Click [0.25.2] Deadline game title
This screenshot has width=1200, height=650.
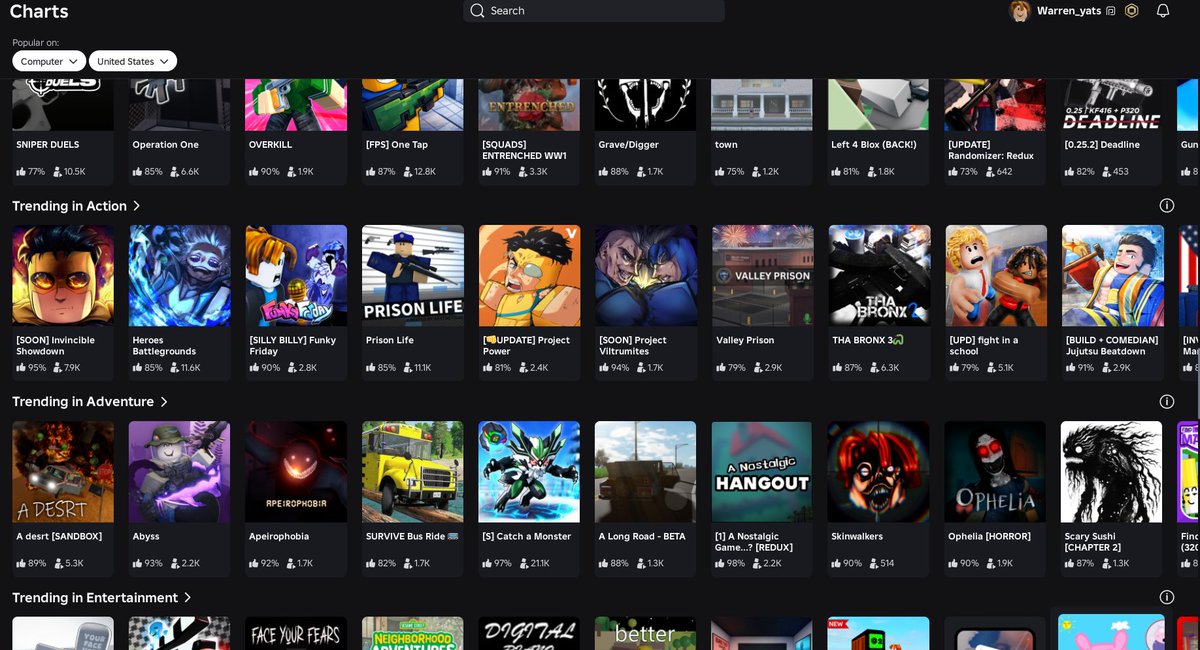pos(1103,145)
